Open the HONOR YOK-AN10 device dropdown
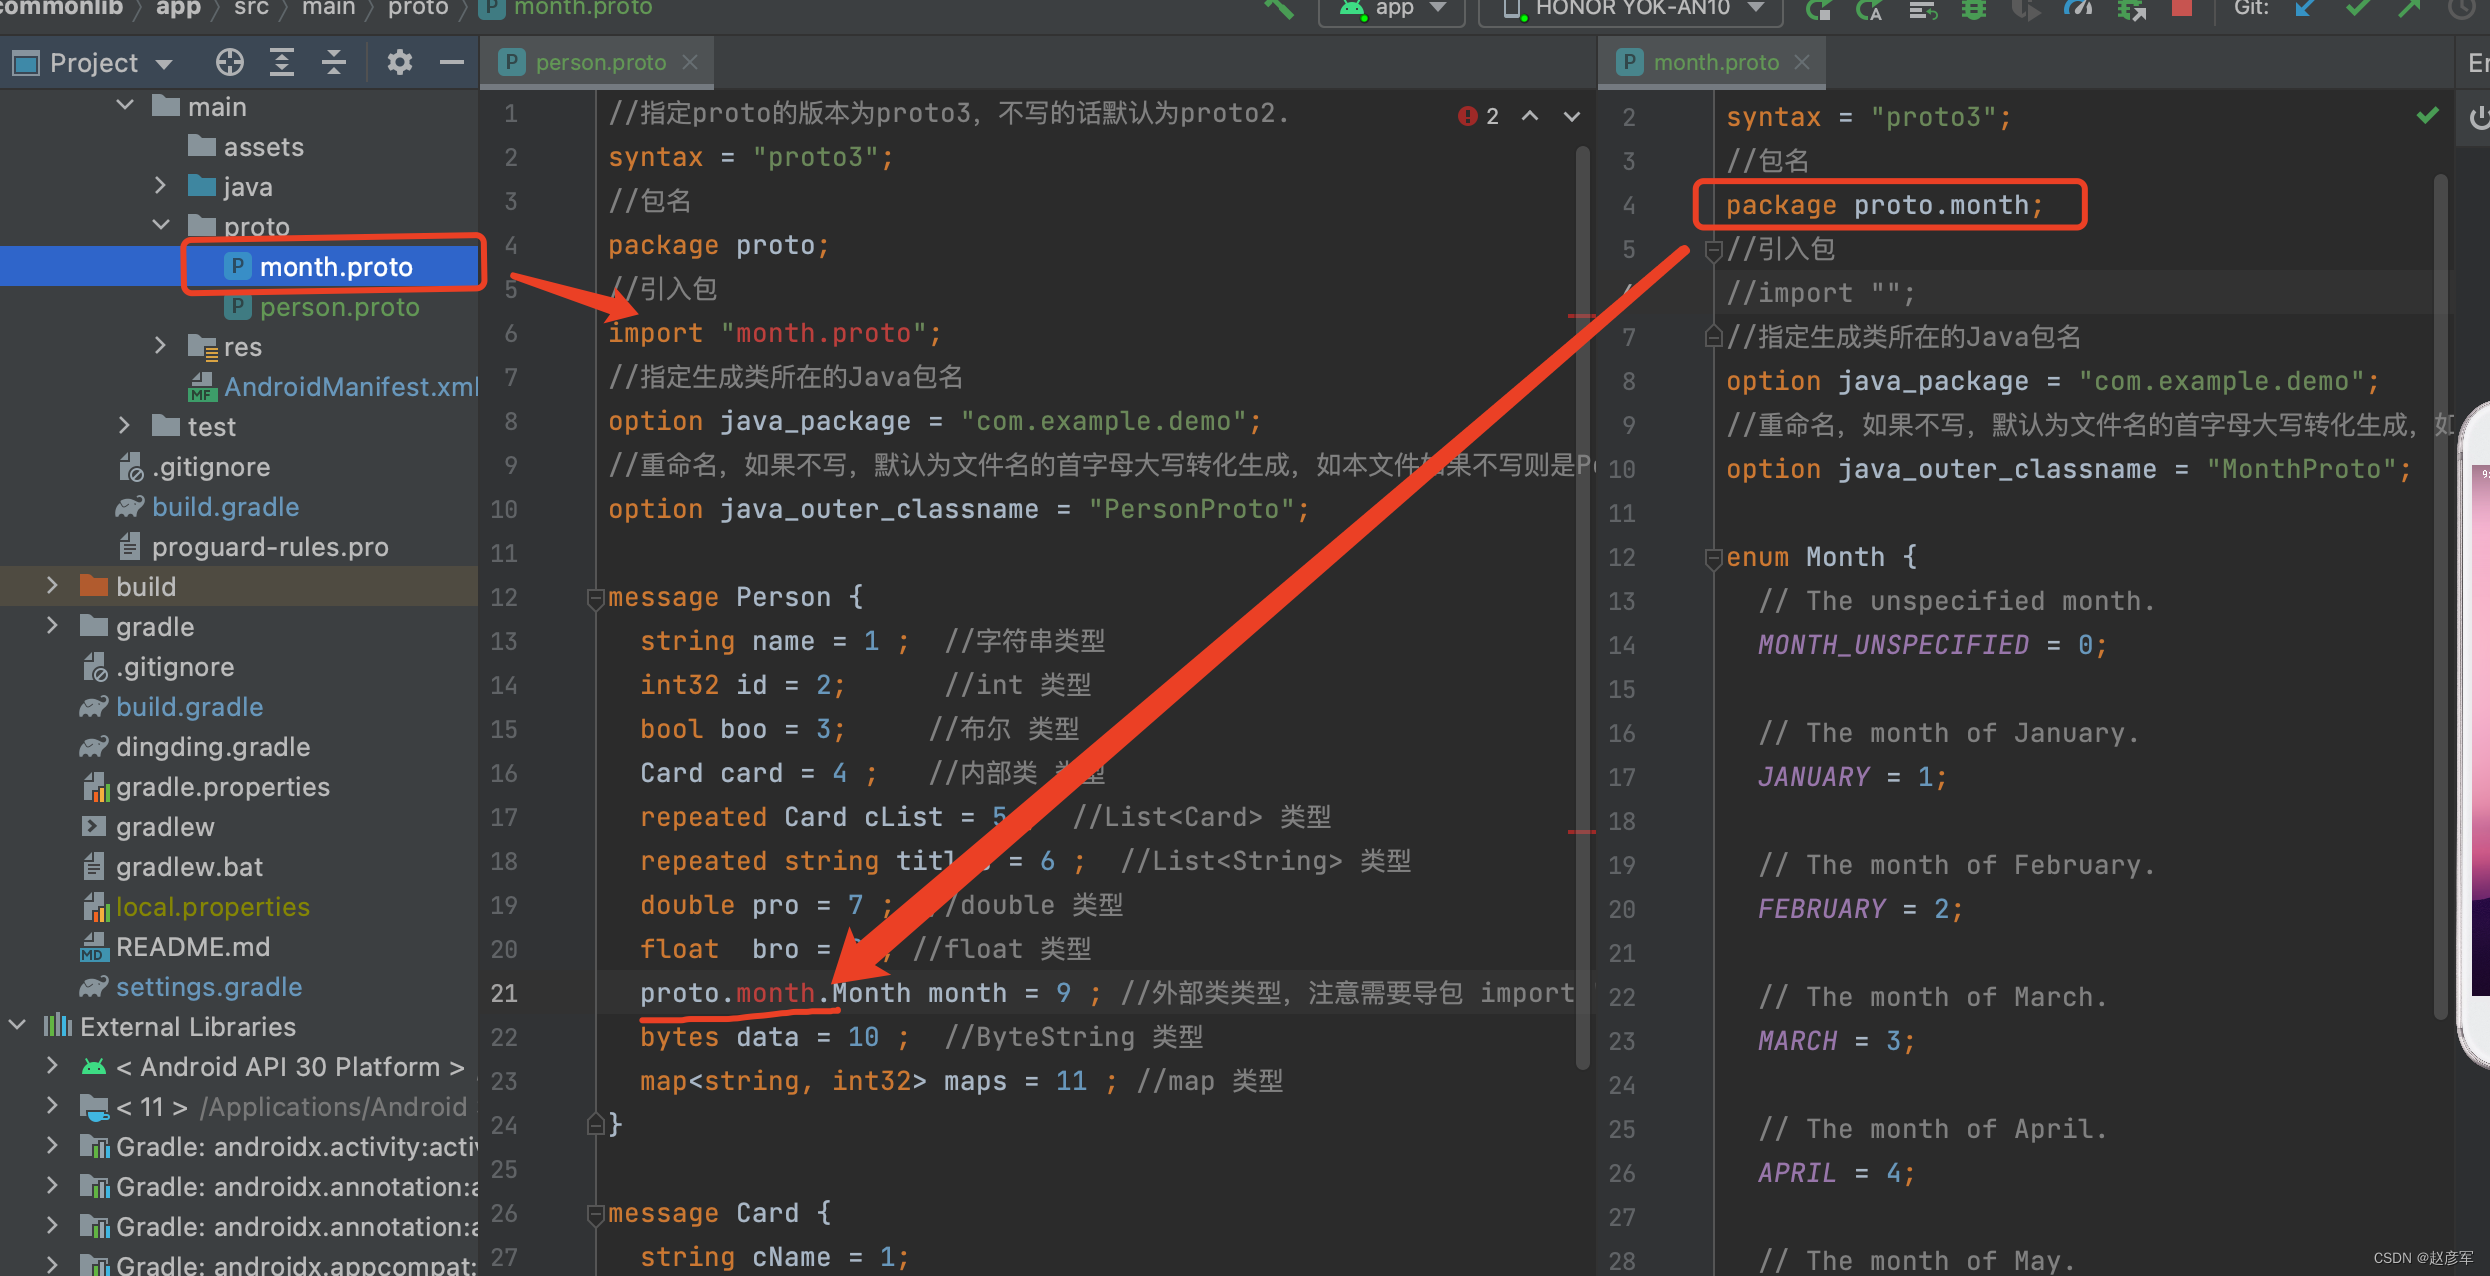2490x1276 pixels. pos(1632,9)
